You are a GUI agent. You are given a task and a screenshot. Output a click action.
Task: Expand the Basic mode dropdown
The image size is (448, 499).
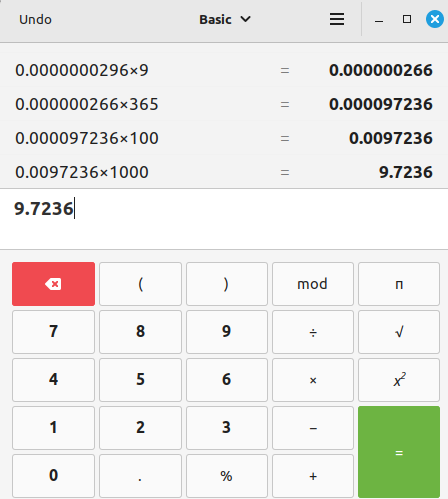pos(225,19)
